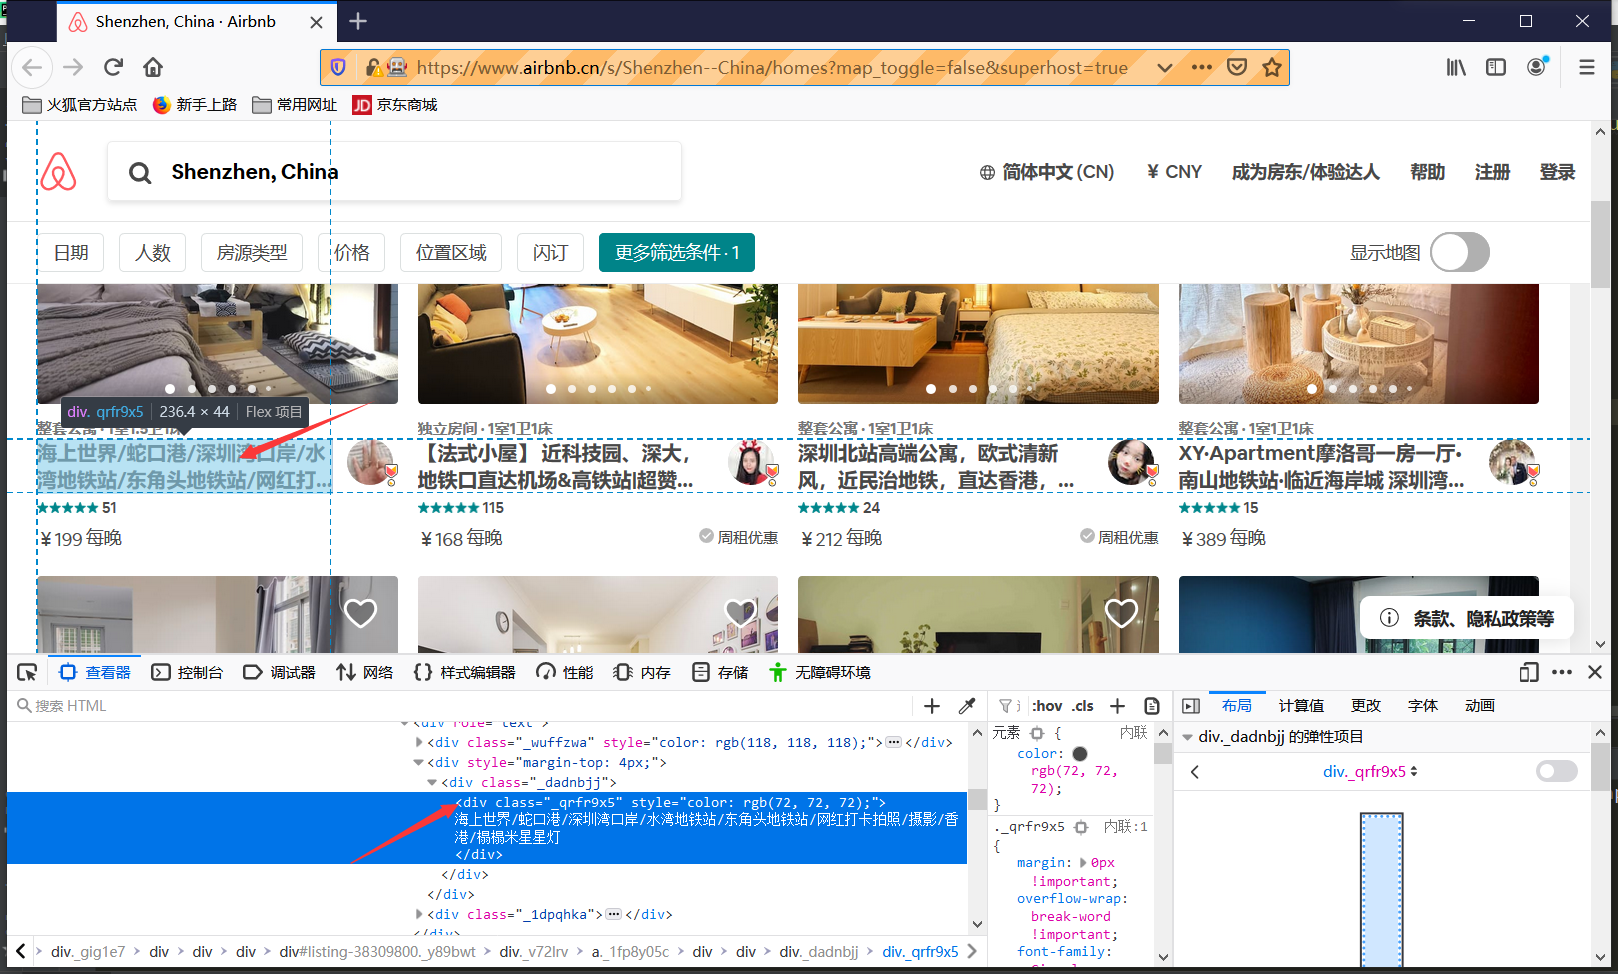Toggle the 显示地图 map switch
The height and width of the screenshot is (974, 1618).
1460,252
